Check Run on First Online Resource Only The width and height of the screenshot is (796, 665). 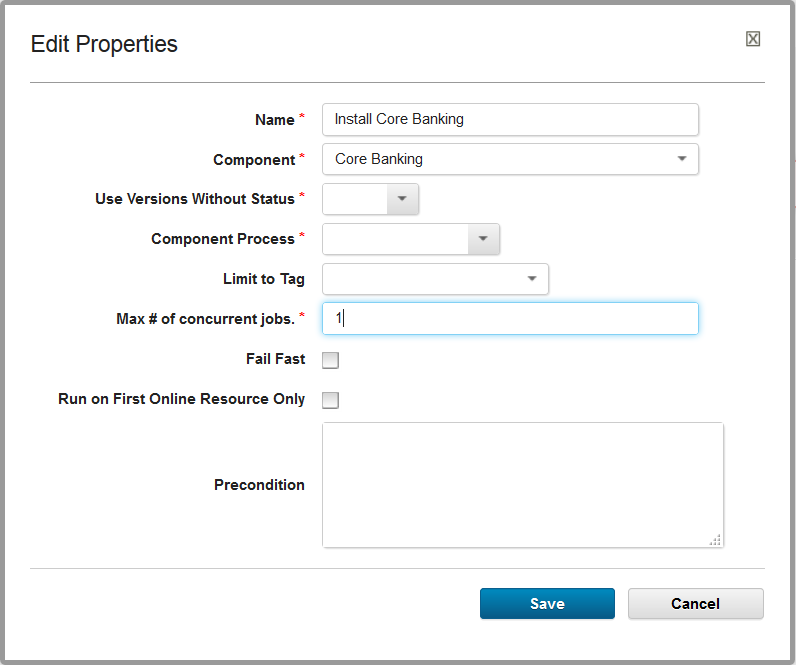331,400
